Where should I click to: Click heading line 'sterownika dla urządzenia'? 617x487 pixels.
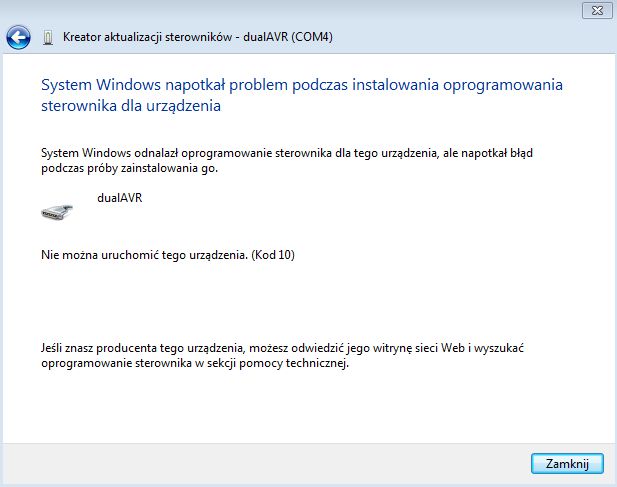point(130,104)
